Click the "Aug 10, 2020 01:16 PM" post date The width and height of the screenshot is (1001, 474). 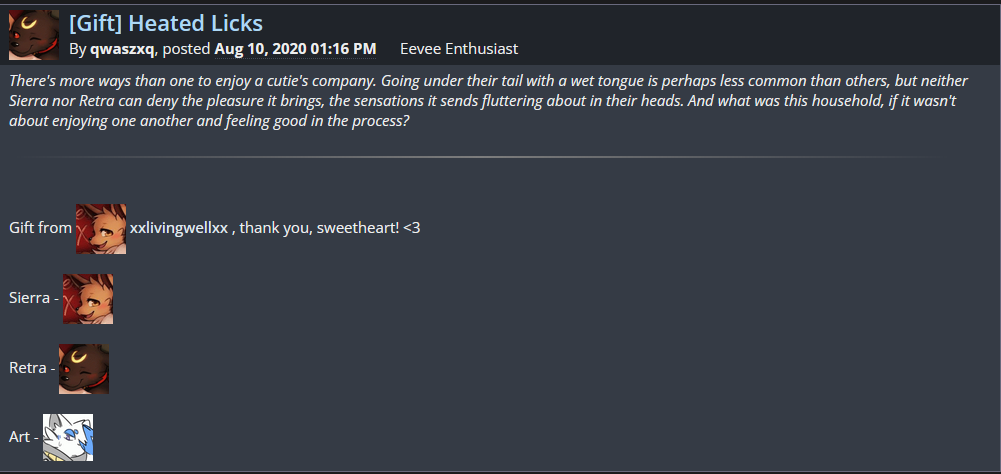click(295, 48)
